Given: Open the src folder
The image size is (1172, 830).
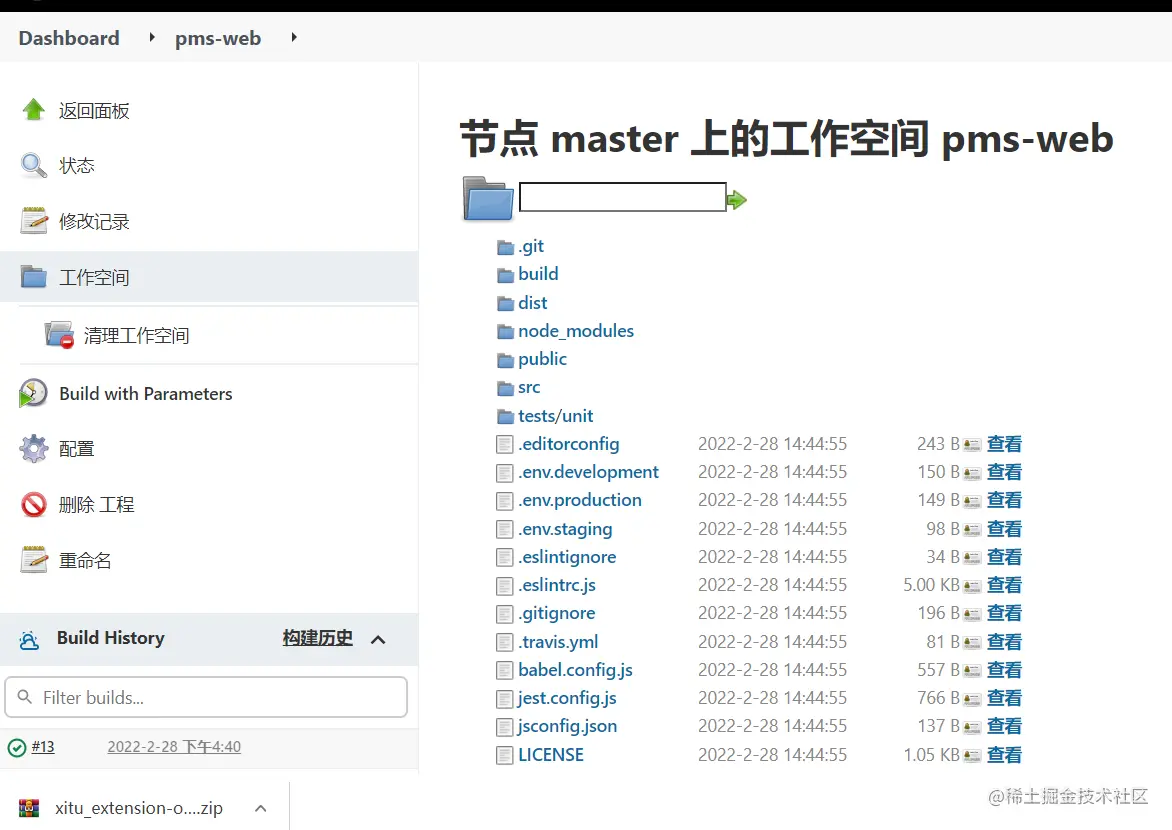Looking at the screenshot, I should (529, 387).
